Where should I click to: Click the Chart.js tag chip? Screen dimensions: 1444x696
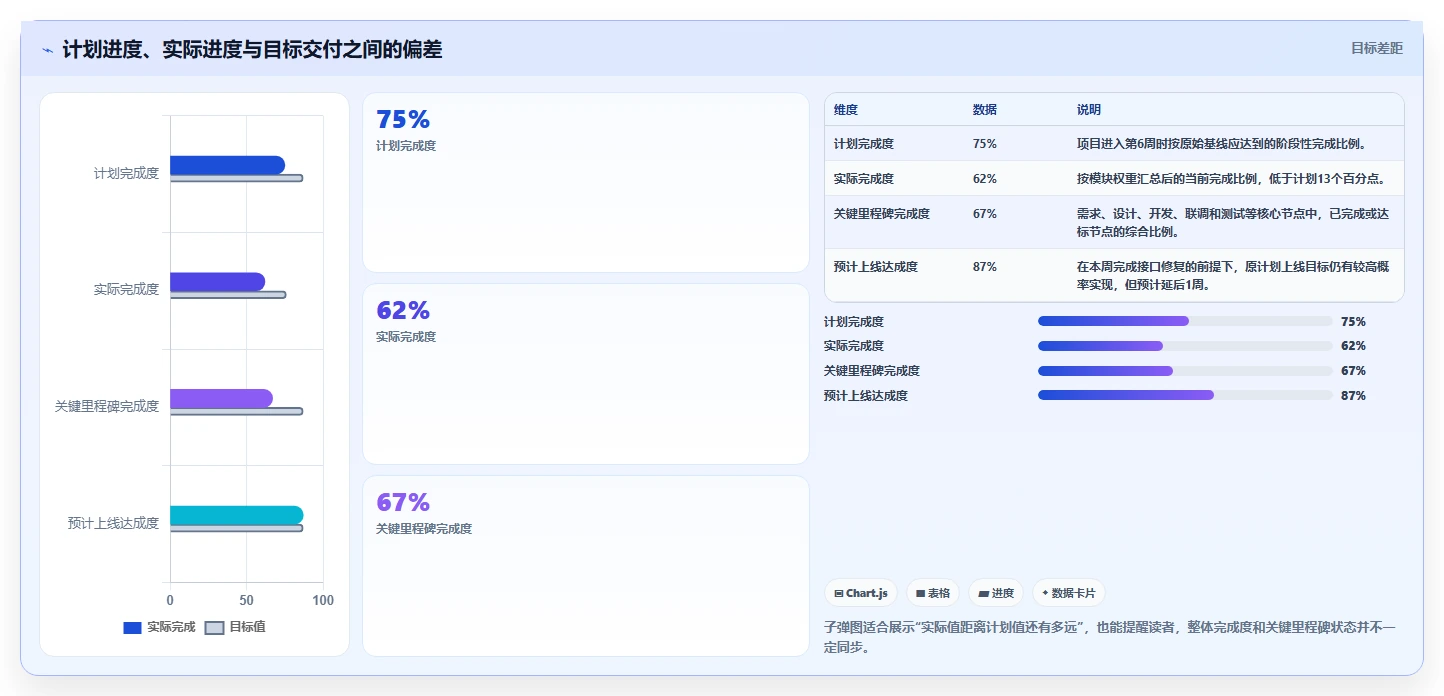click(861, 593)
